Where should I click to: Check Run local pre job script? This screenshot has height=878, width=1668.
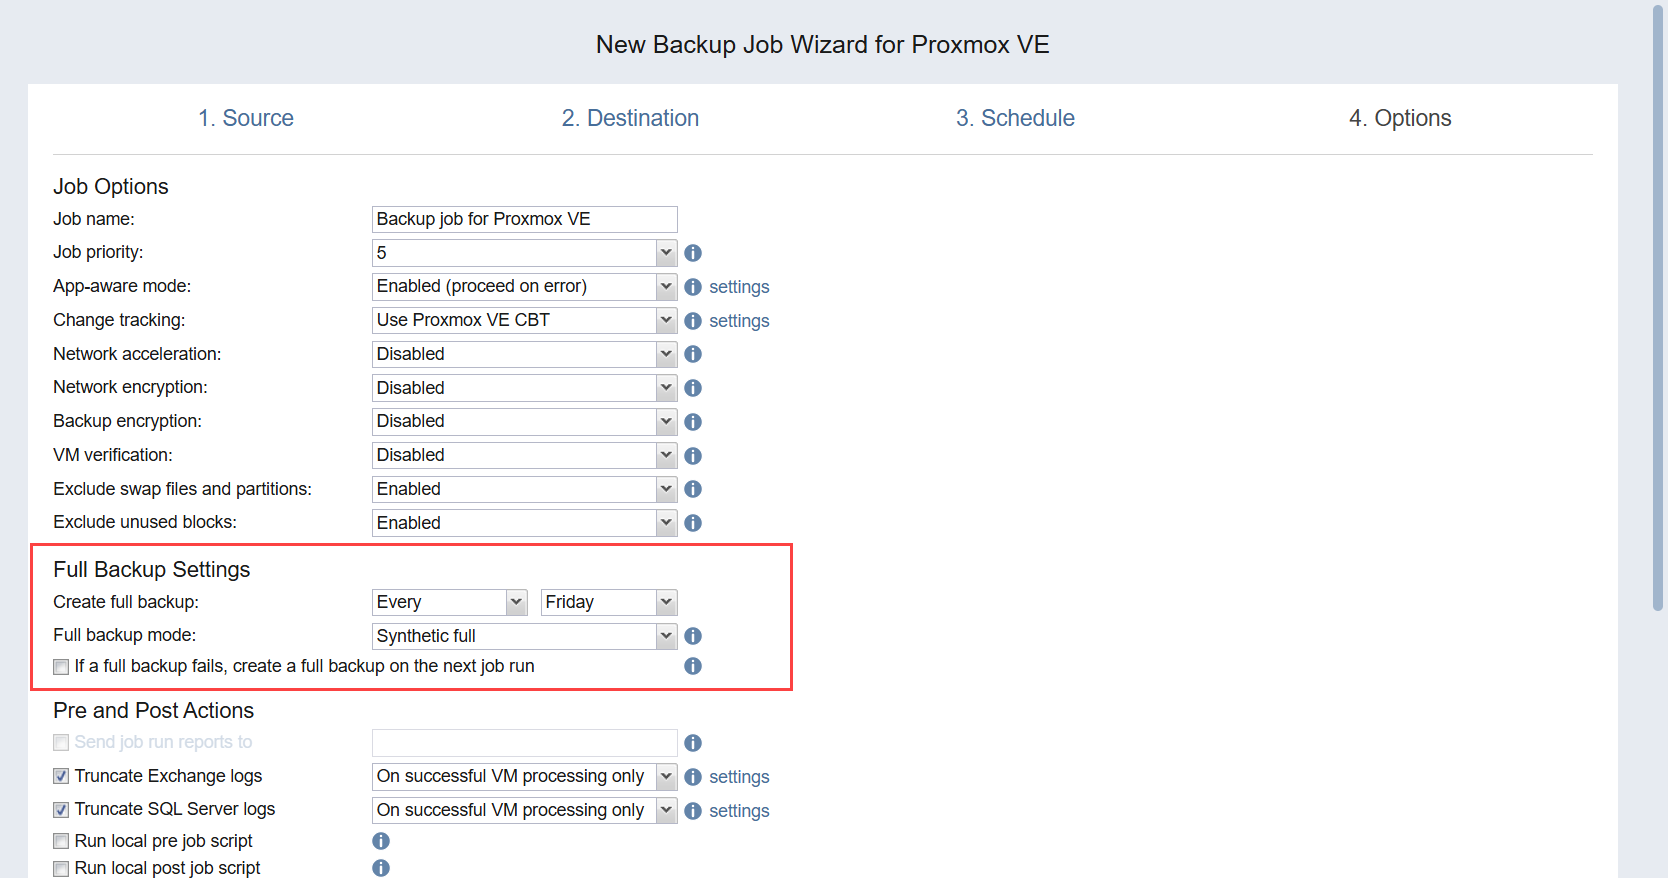pos(62,841)
